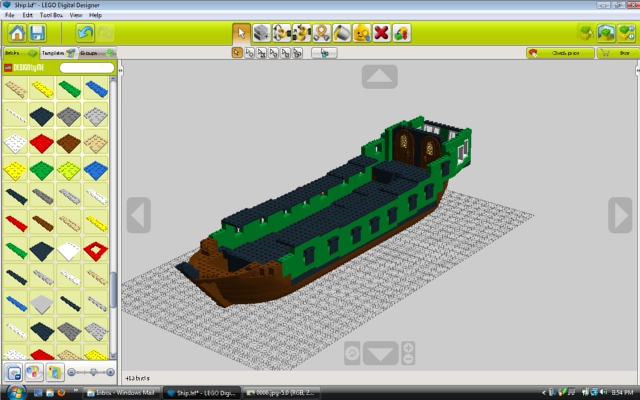The height and width of the screenshot is (400, 640).
Task: Enable shape selection sub-tool
Action: coord(286,53)
